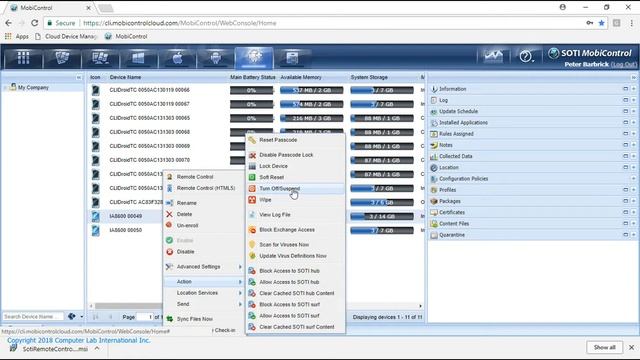
Task: Open the Printers tab icon
Action: 292,58
